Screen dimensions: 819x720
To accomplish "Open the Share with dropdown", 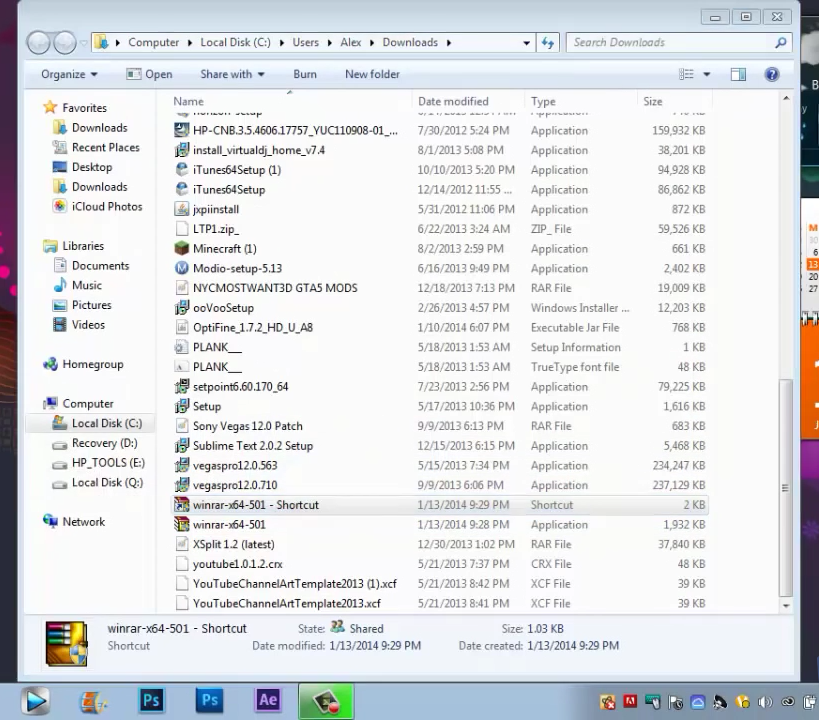I will tap(231, 74).
